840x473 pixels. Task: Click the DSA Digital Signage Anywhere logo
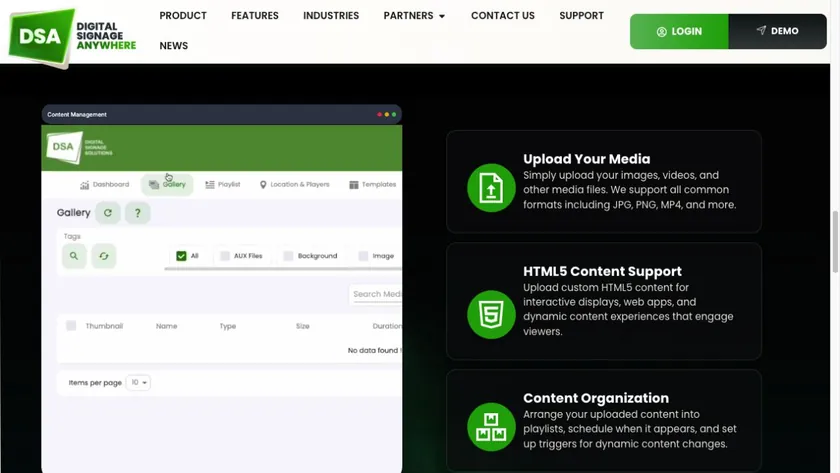click(72, 36)
